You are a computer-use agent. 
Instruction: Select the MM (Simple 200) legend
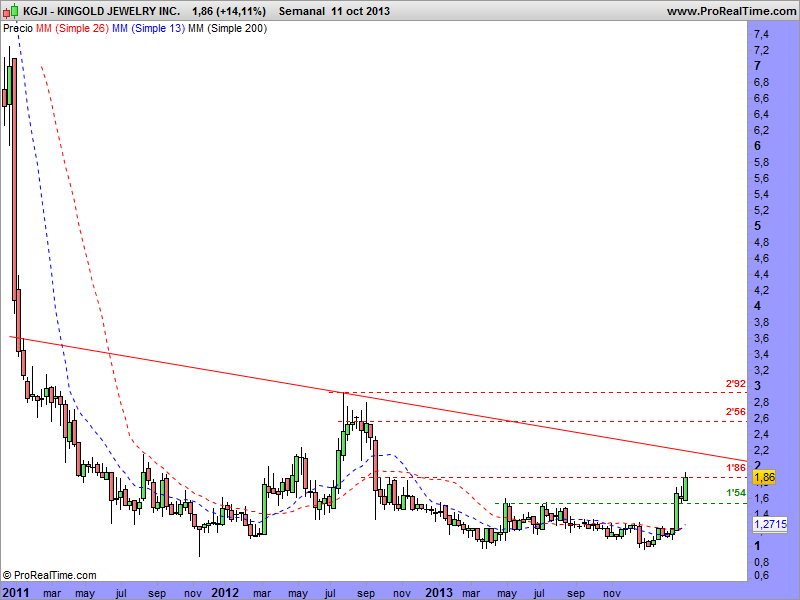[228, 29]
